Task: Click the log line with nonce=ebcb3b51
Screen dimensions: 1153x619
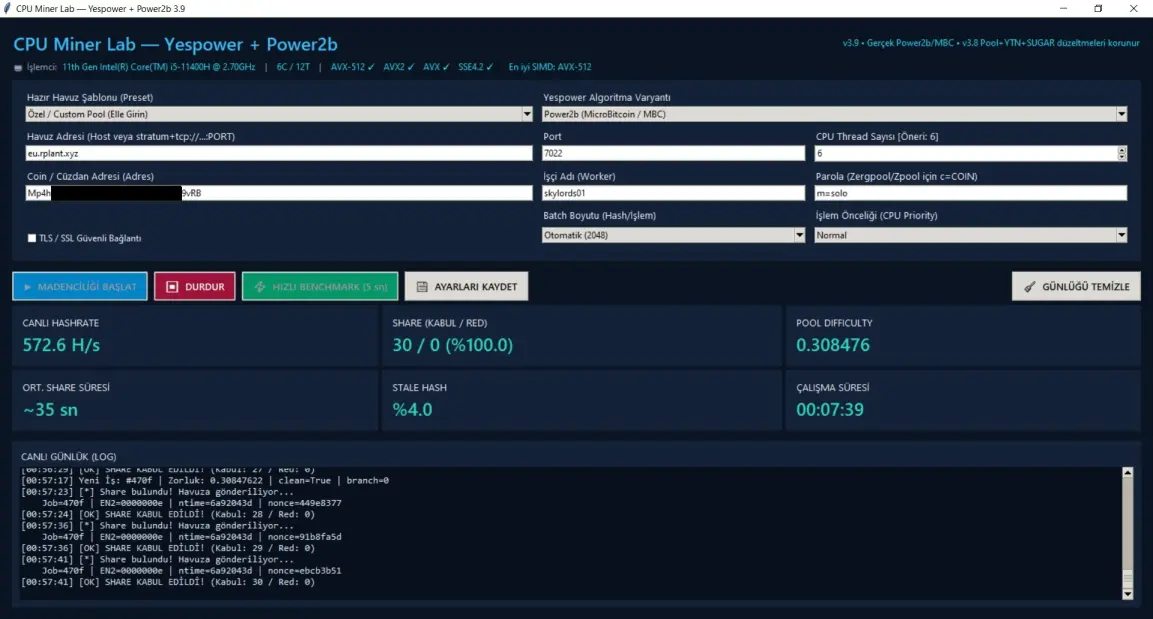Action: point(191,570)
